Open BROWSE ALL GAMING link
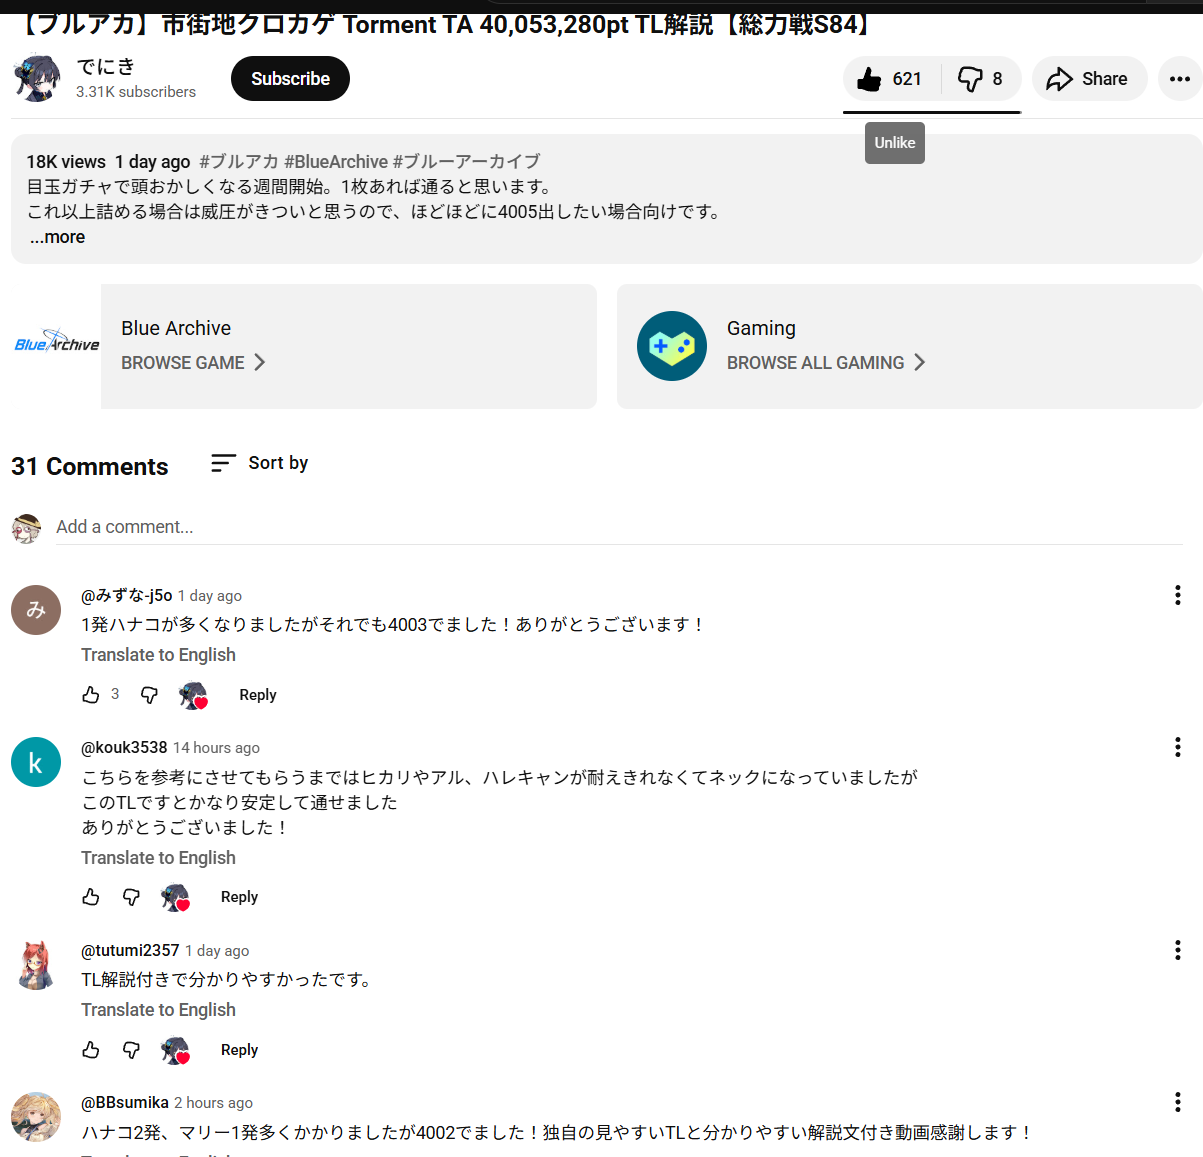Image resolution: width=1203 pixels, height=1157 pixels. coord(815,363)
